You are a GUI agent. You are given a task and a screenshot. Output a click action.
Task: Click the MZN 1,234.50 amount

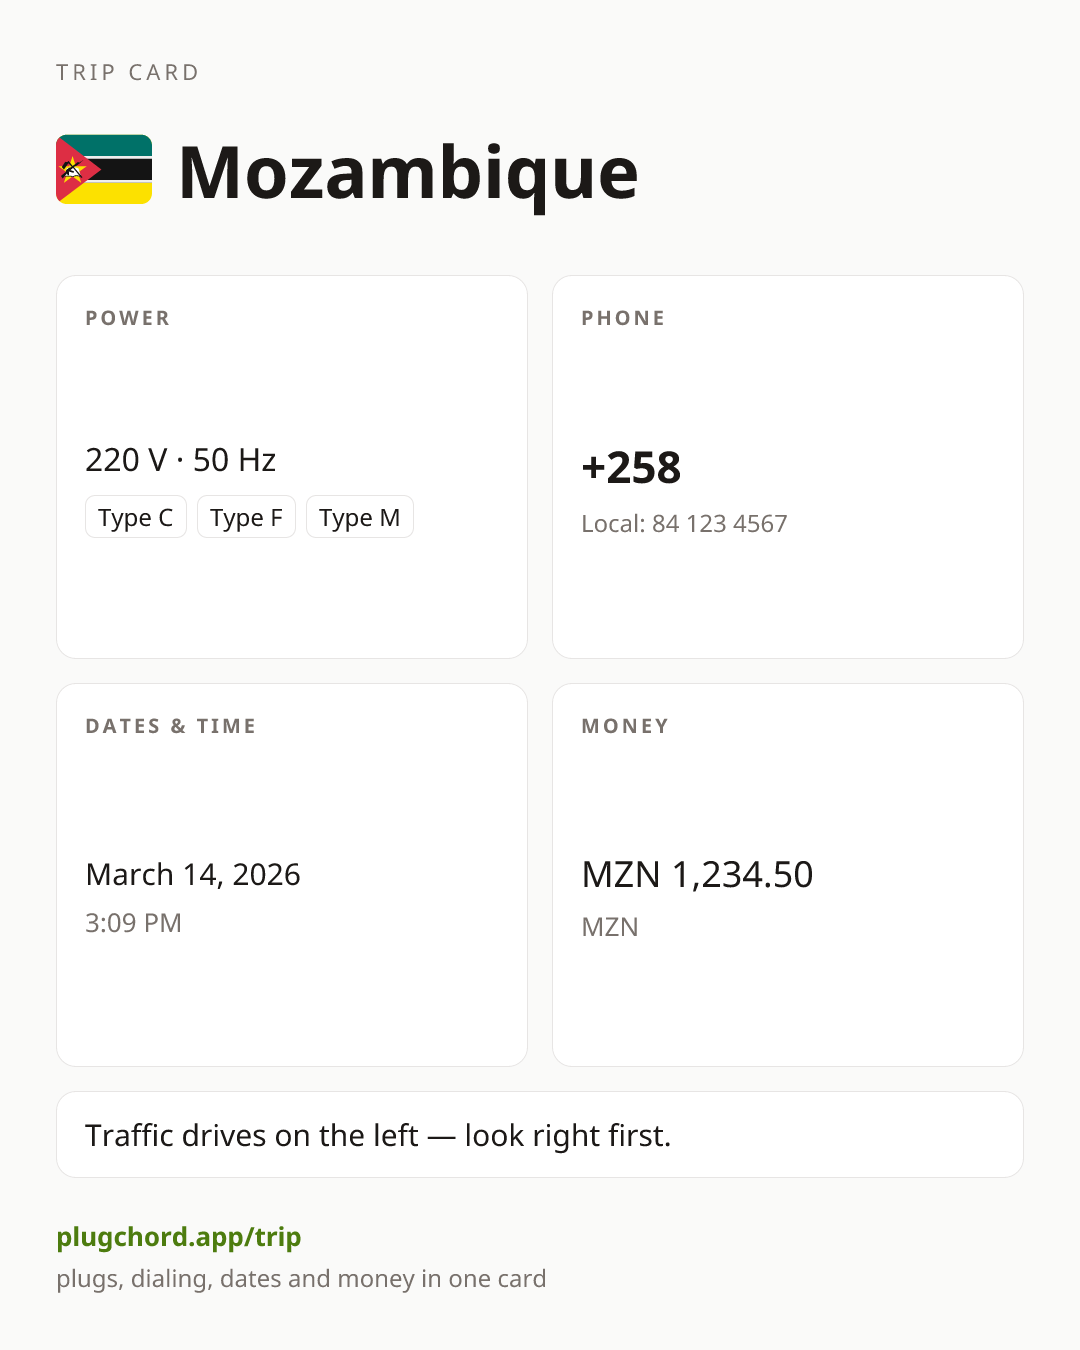(697, 875)
